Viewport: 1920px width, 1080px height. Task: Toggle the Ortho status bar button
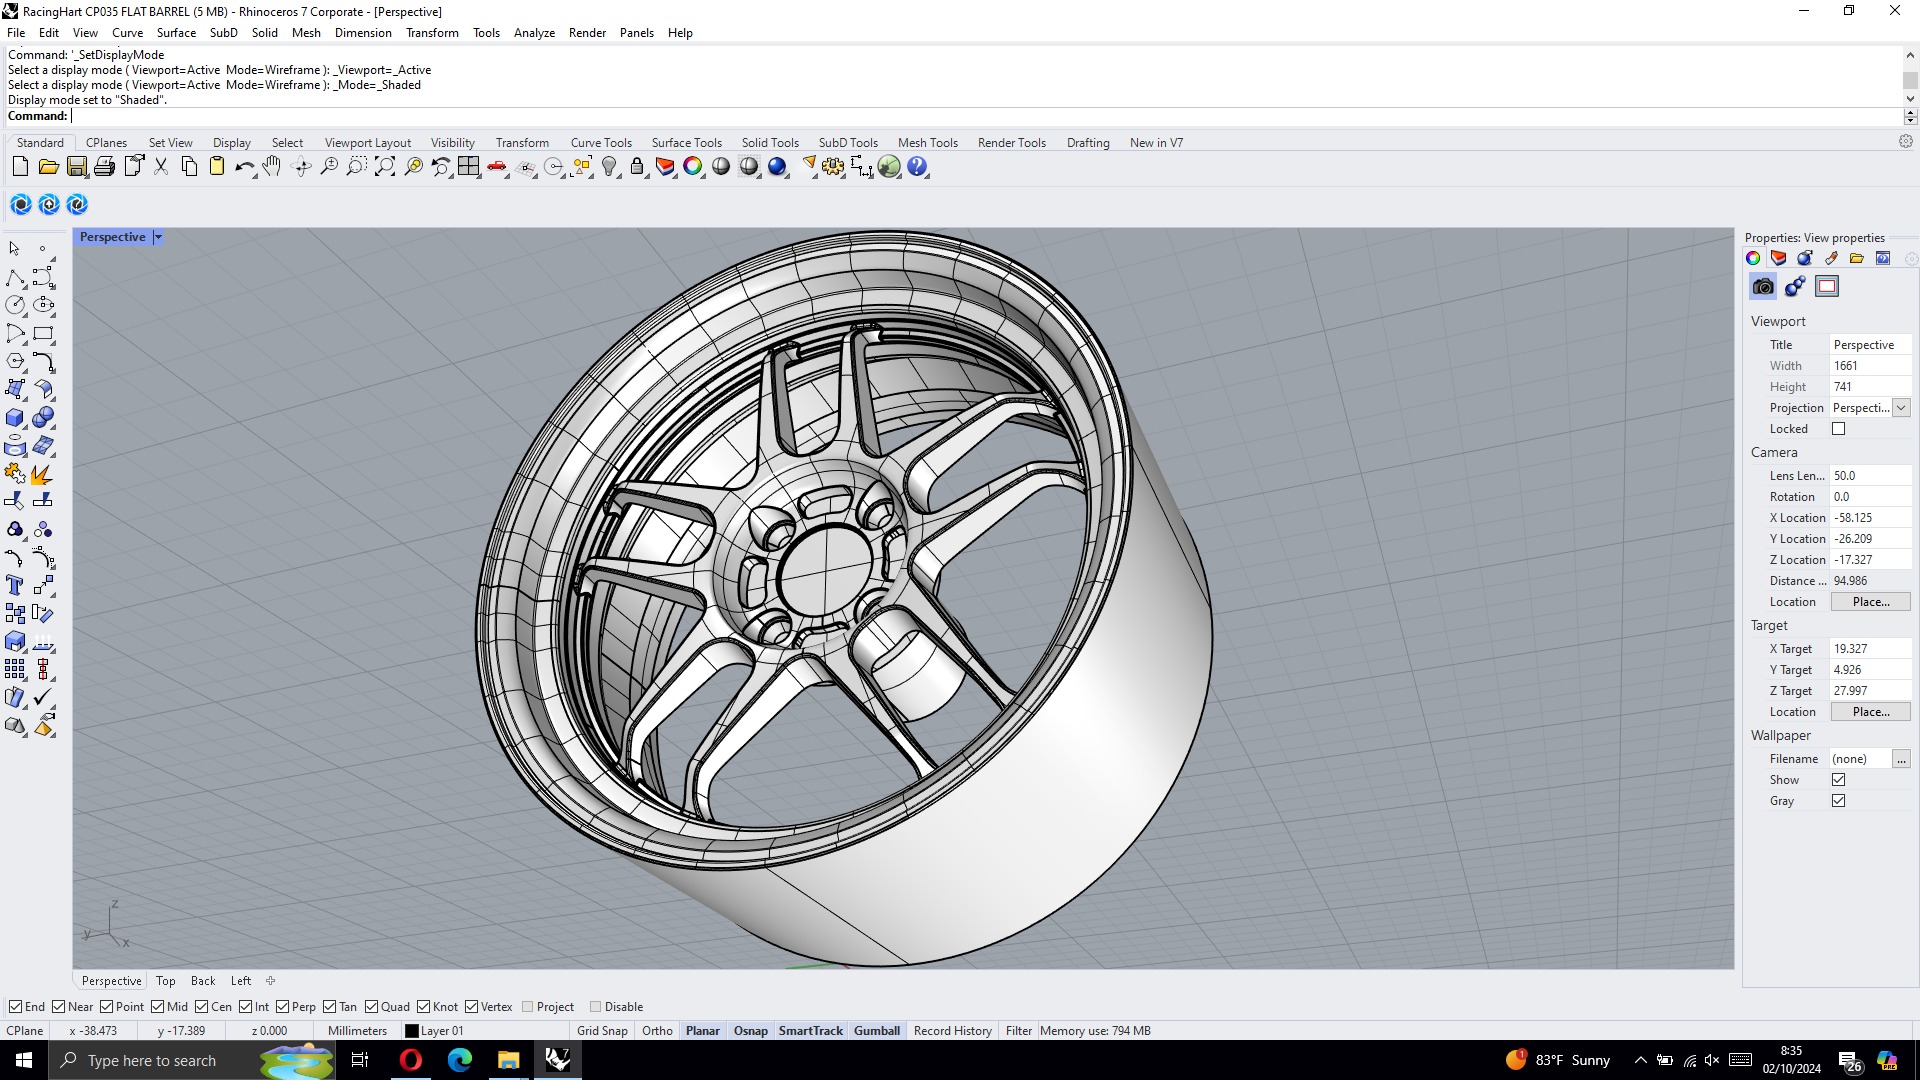click(x=657, y=1031)
